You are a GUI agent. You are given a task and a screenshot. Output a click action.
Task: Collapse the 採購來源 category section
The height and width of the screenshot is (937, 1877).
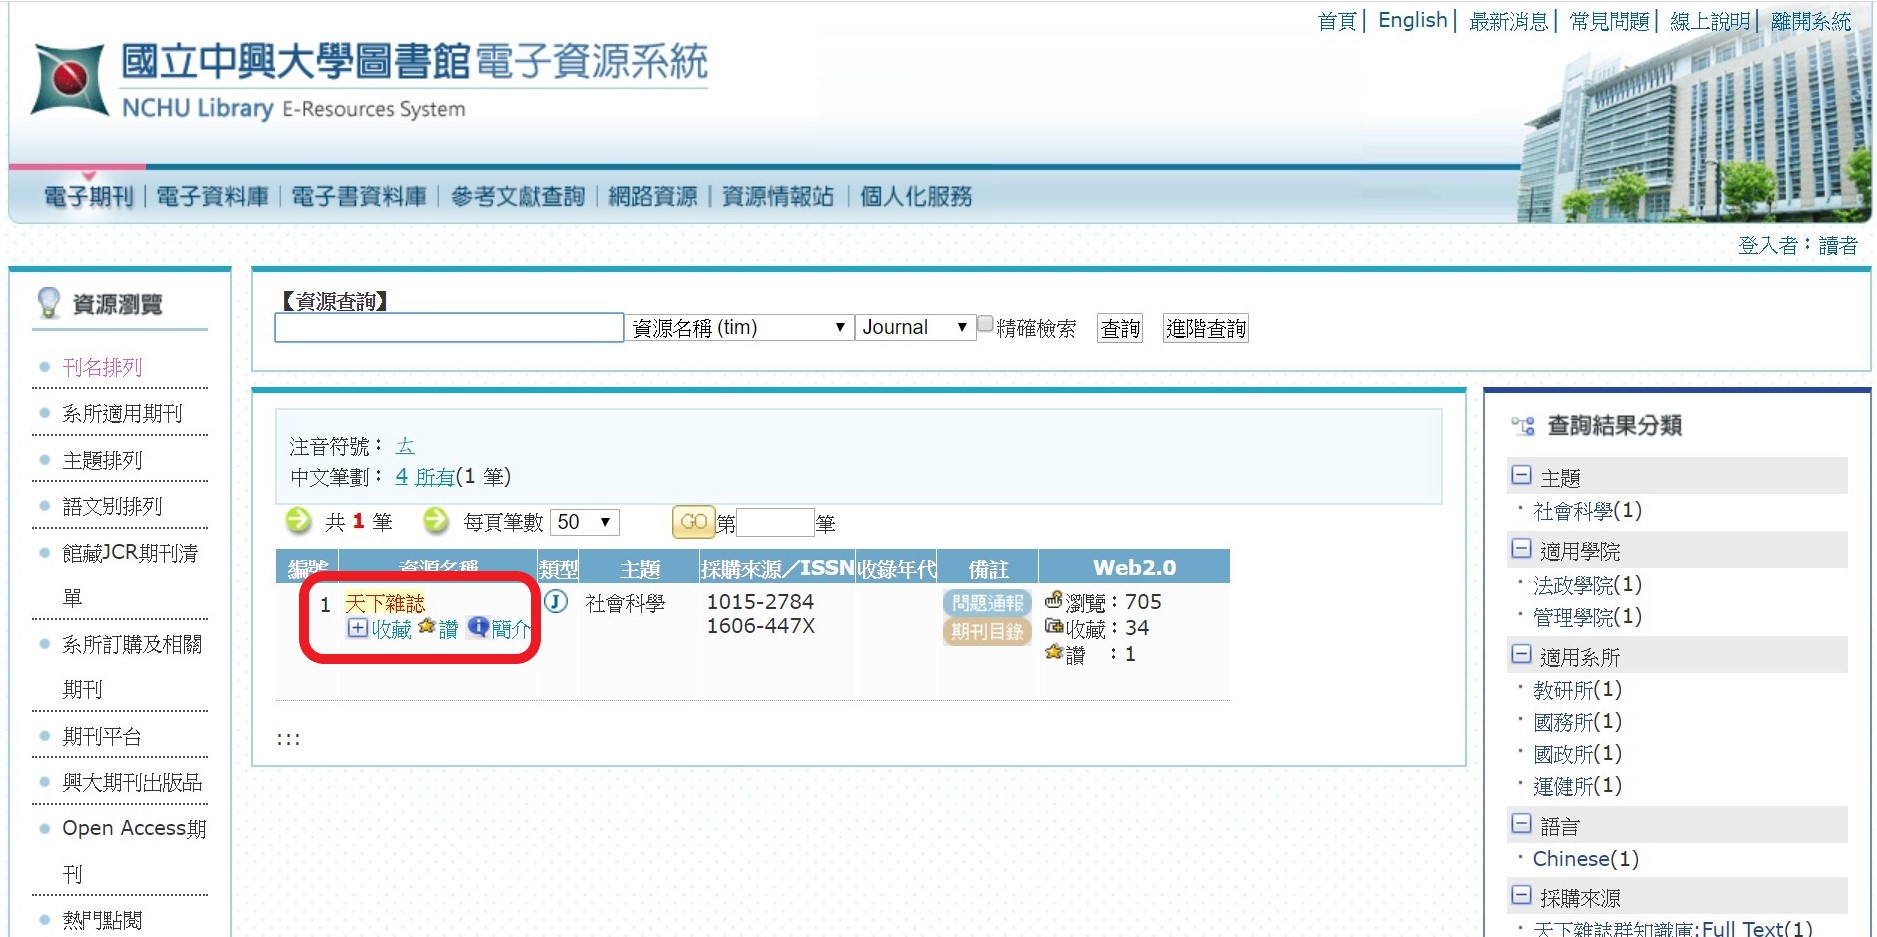pos(1521,896)
